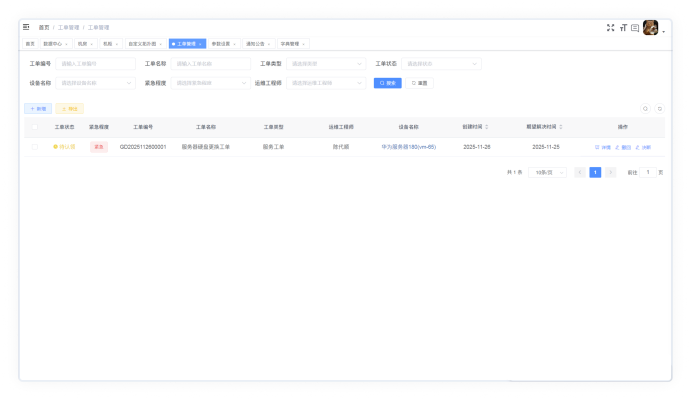
Task: Toggle fullscreen mode icon in header
Action: tap(610, 28)
